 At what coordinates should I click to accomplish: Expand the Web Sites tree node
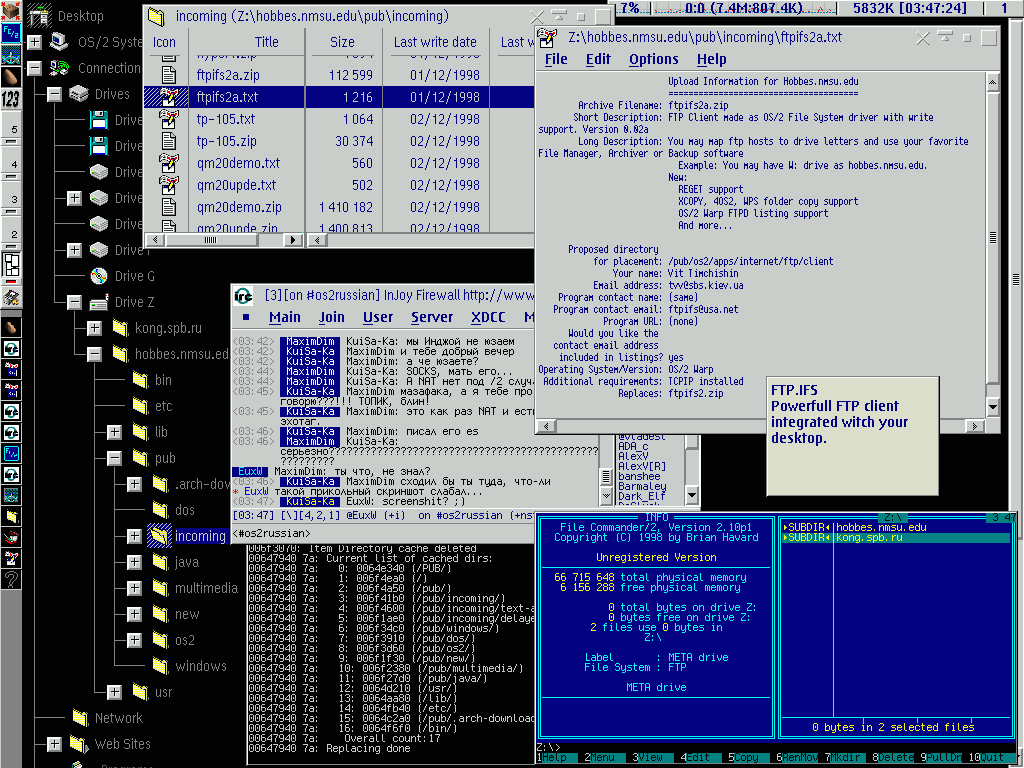(54, 744)
